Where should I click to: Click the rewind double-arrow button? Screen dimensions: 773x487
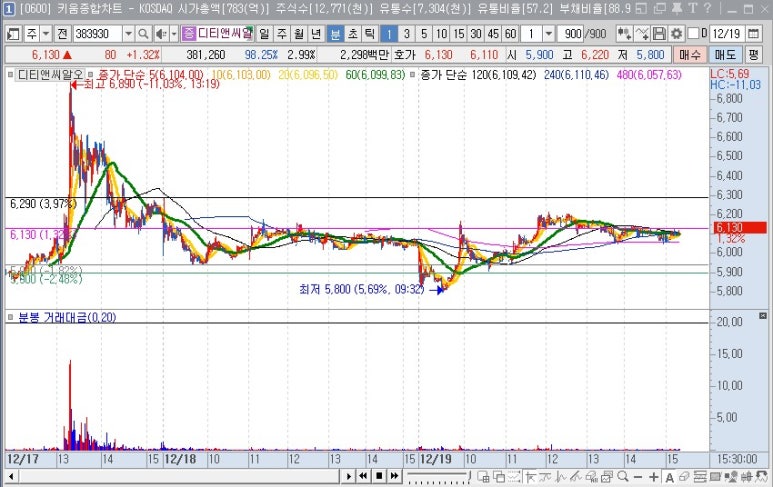pyautogui.click(x=363, y=476)
